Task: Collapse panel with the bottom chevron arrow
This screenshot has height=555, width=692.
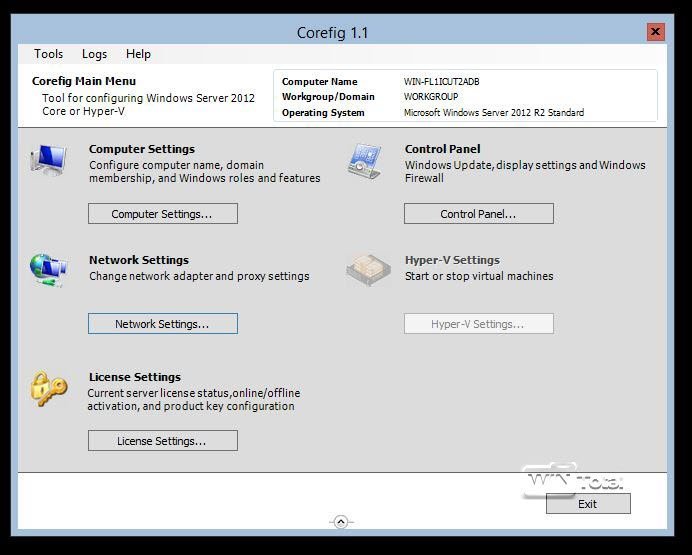Action: point(341,522)
